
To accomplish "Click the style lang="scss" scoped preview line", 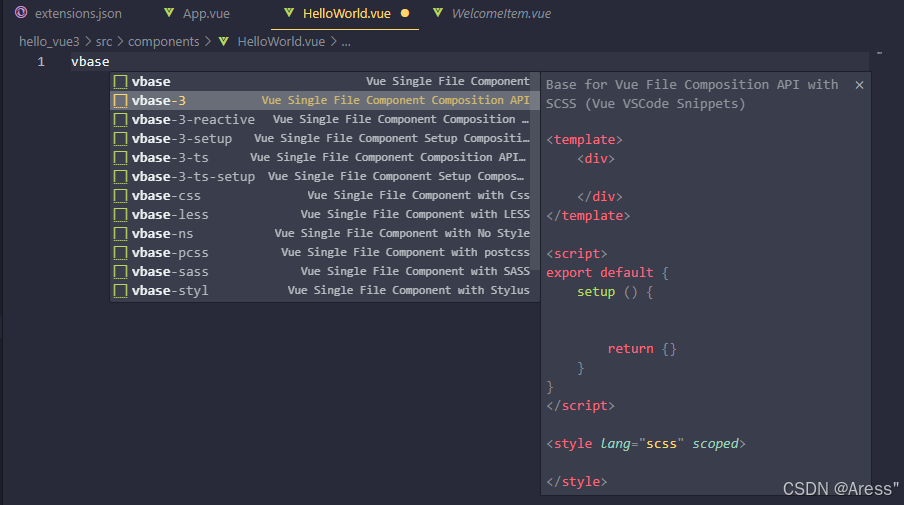I will 646,444.
